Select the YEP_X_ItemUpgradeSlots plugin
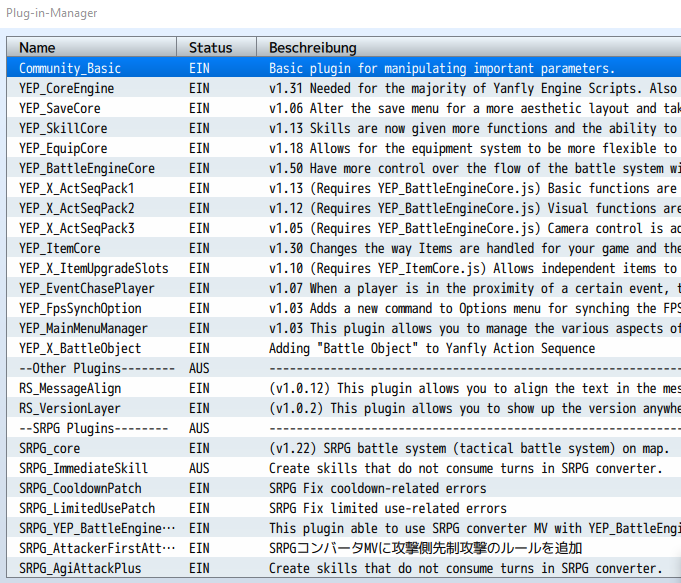The image size is (681, 583). (344, 268)
